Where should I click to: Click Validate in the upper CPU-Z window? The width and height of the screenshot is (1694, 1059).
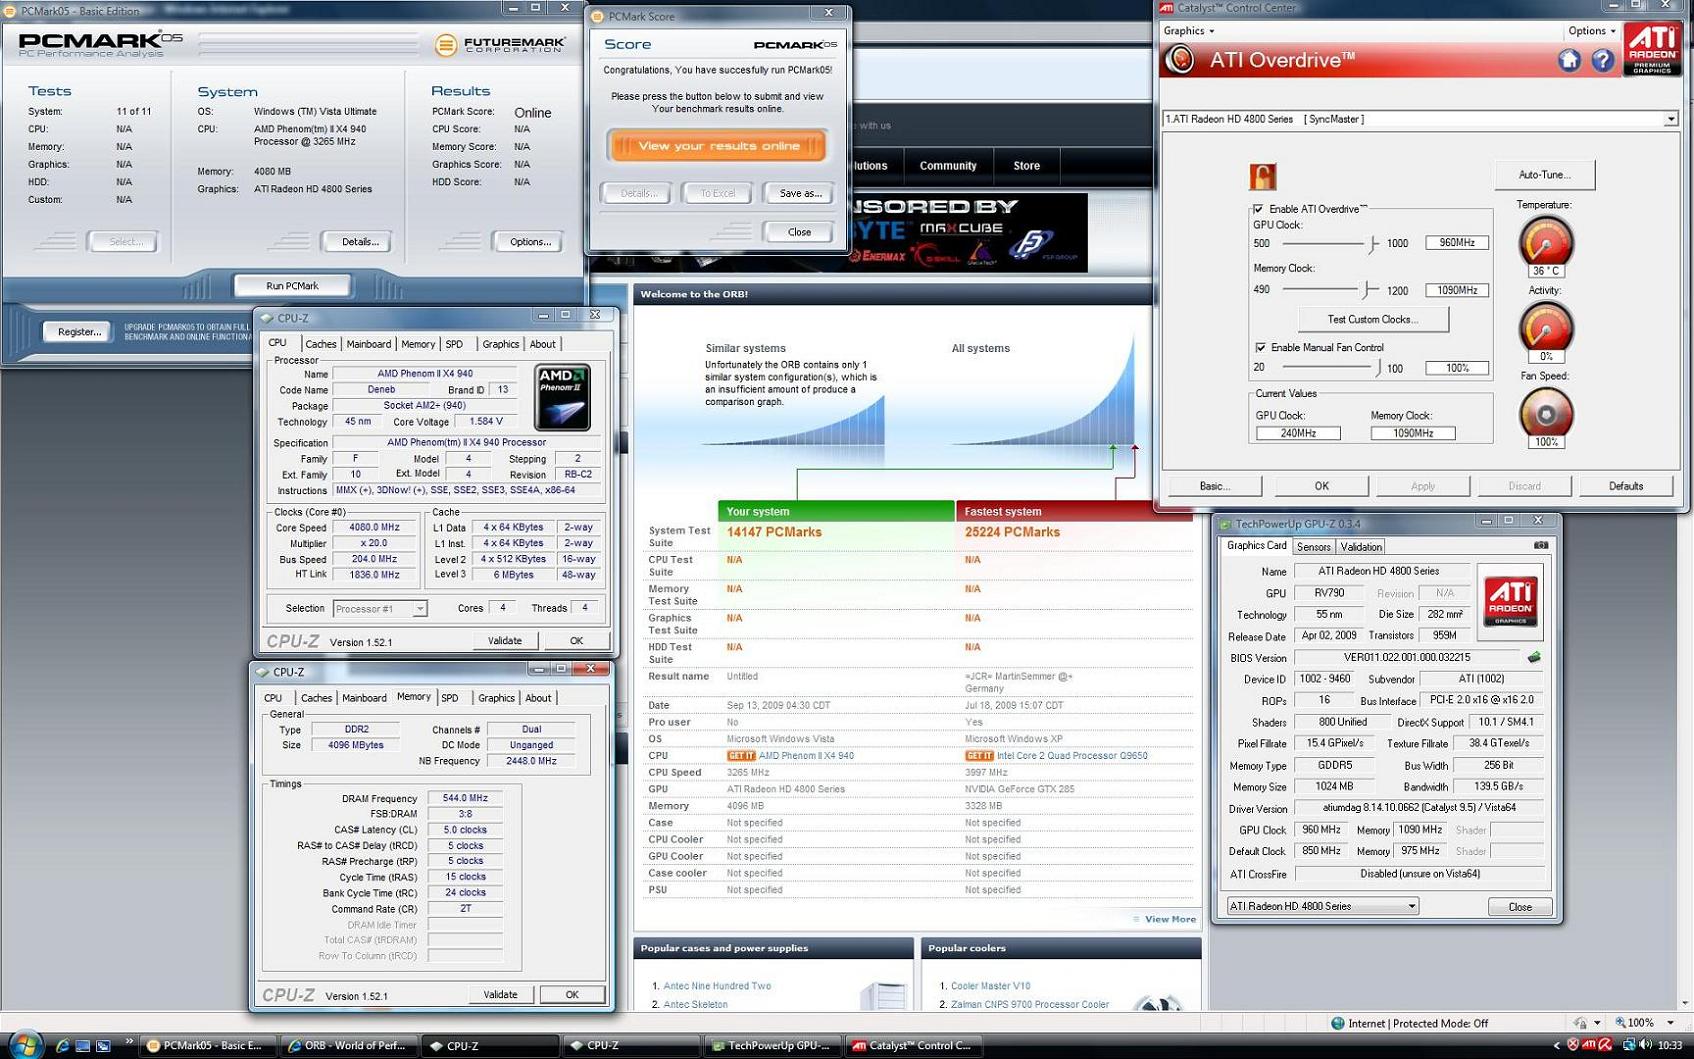504,640
